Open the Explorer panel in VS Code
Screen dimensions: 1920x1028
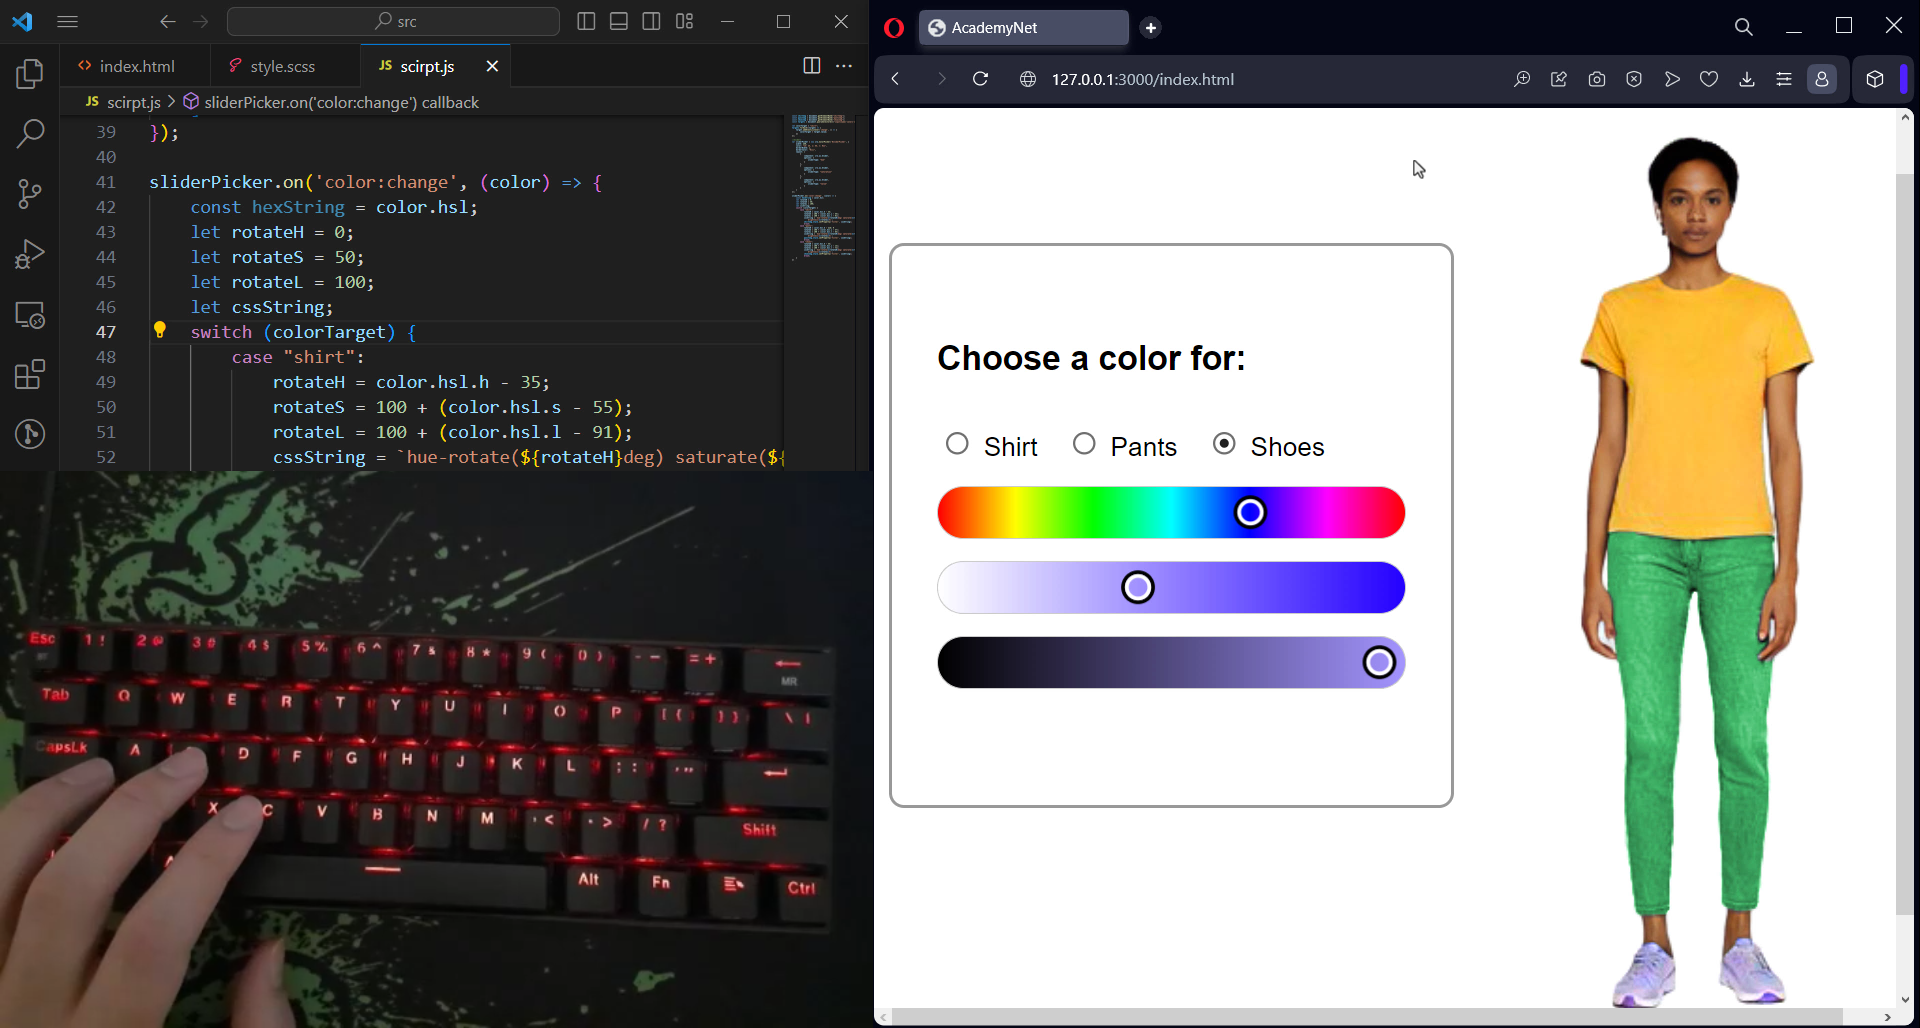pyautogui.click(x=30, y=73)
